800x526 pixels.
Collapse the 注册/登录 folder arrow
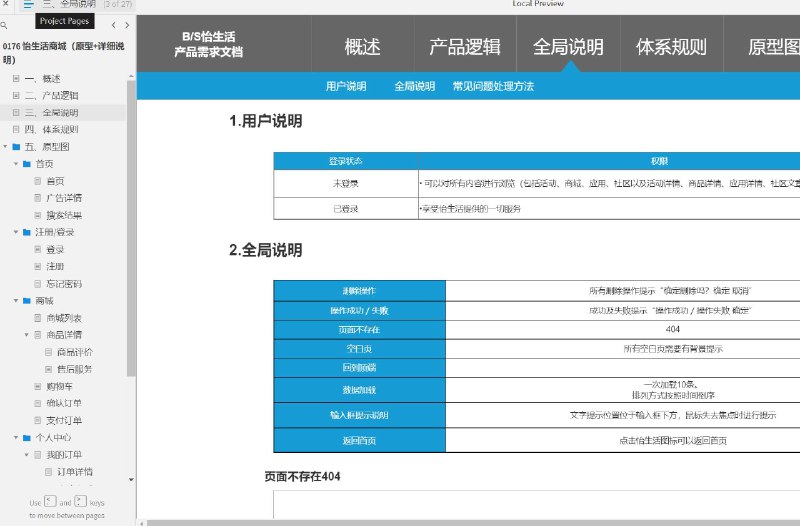(16, 232)
